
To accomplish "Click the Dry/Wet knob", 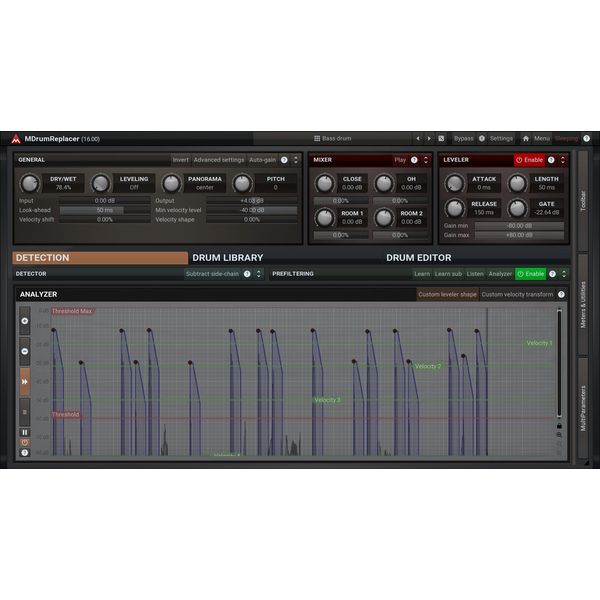I will (x=29, y=184).
